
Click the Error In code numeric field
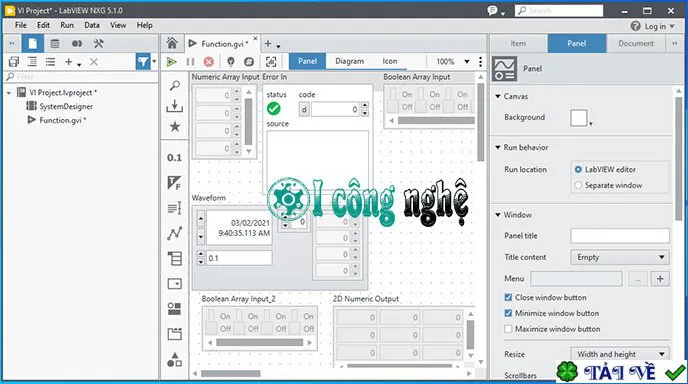[335, 109]
